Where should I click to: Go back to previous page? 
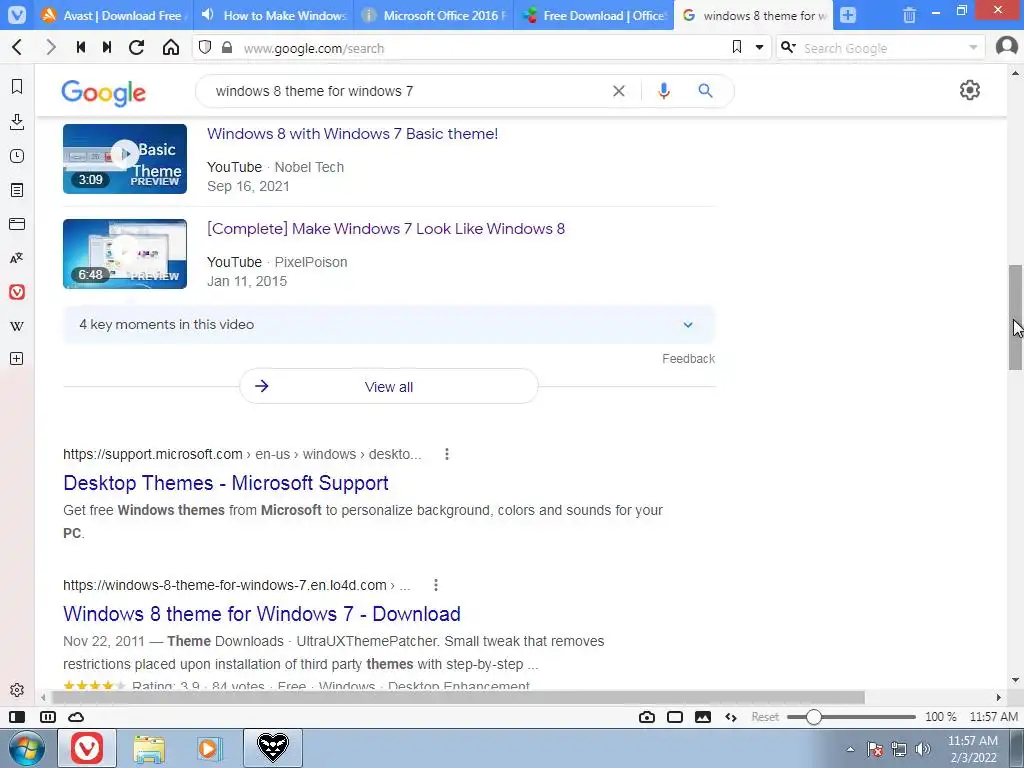click(18, 47)
